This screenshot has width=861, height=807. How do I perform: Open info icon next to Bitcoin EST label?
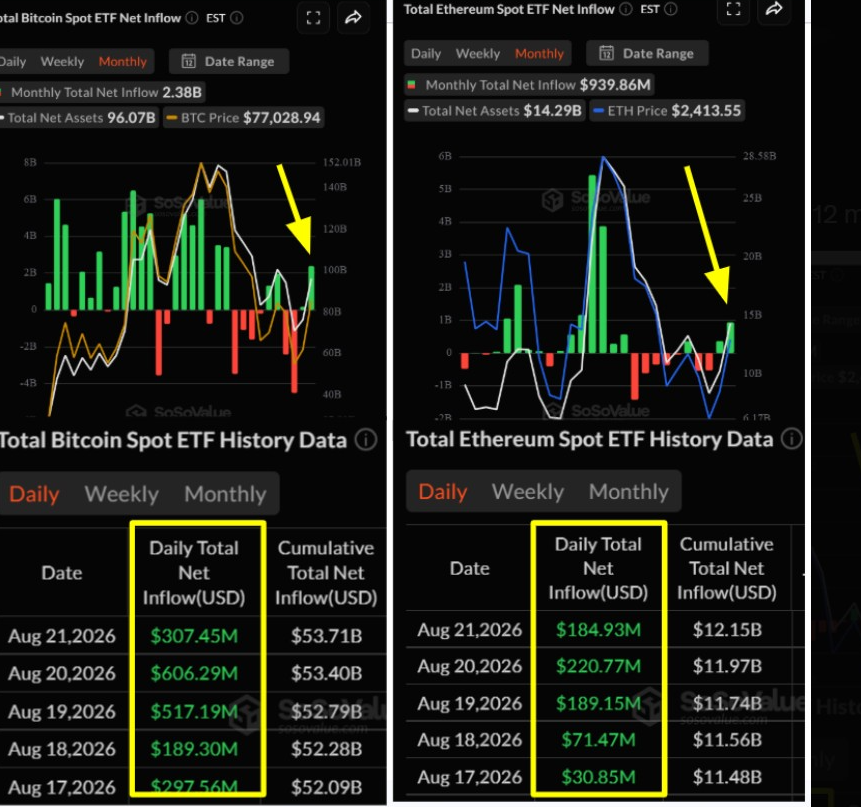(x=237, y=18)
